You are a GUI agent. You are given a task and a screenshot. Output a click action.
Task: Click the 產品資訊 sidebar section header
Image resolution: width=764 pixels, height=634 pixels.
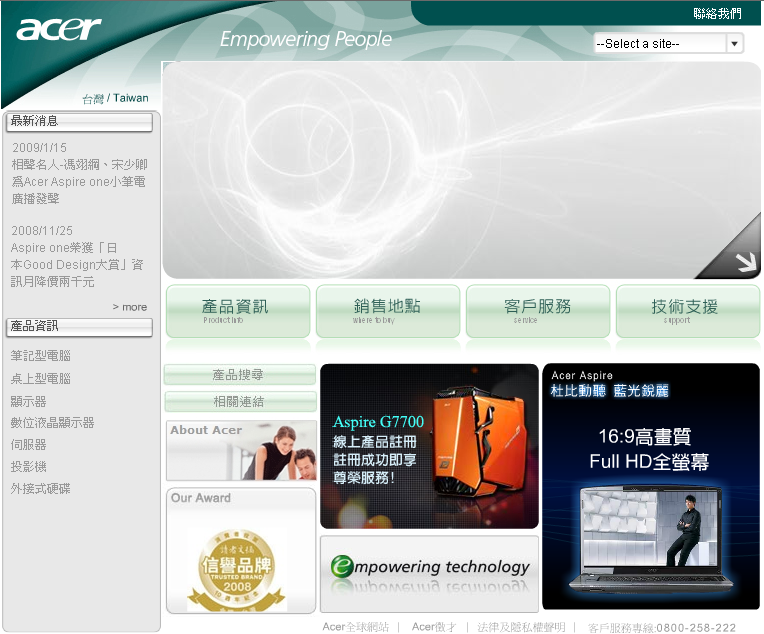click(79, 327)
